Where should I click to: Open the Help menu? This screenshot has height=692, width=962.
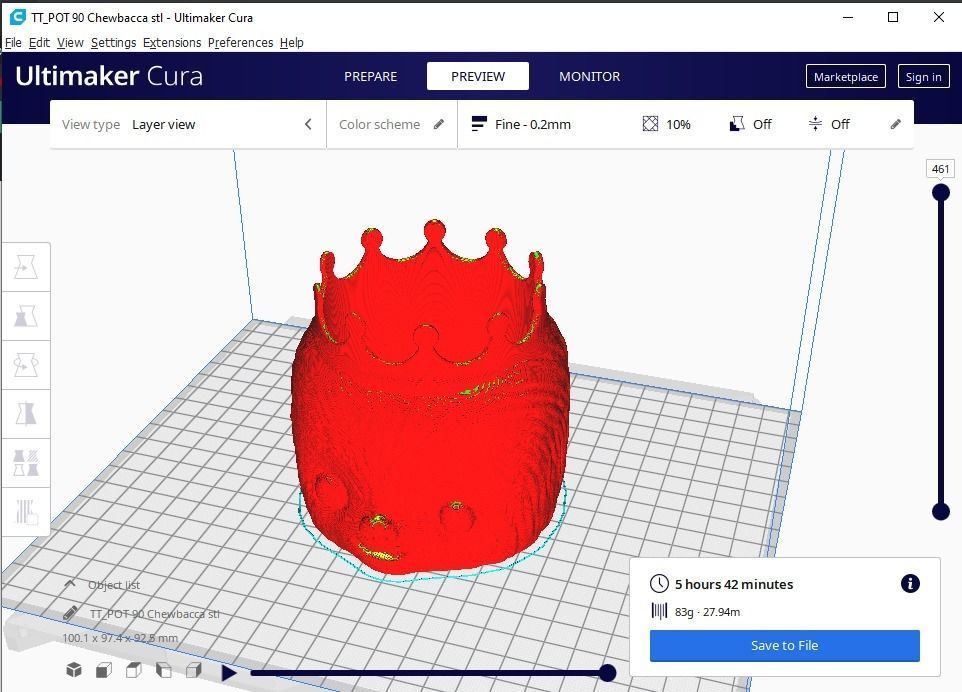[291, 42]
